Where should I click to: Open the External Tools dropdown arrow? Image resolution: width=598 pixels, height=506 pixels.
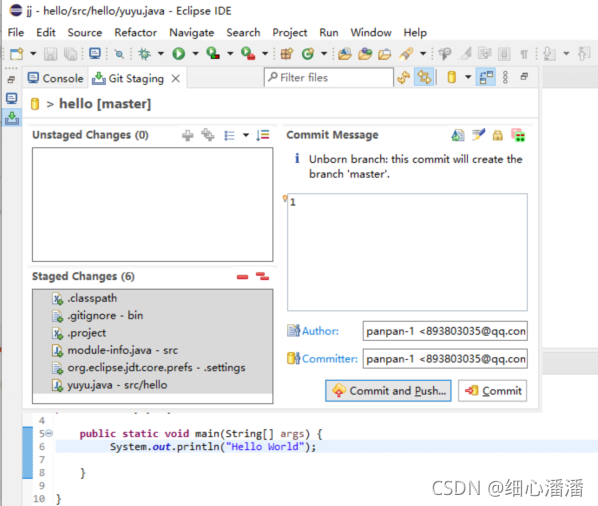coord(265,54)
